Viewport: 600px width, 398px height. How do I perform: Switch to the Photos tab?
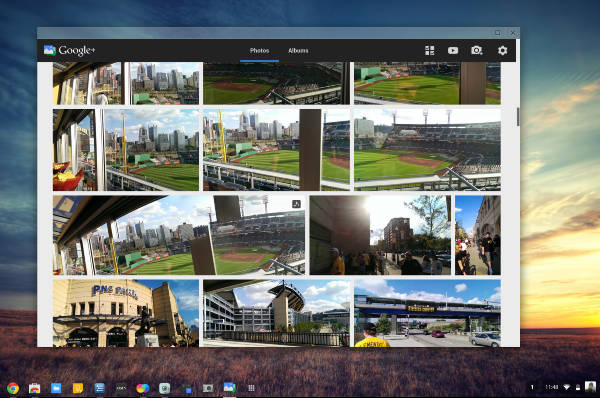click(x=259, y=51)
